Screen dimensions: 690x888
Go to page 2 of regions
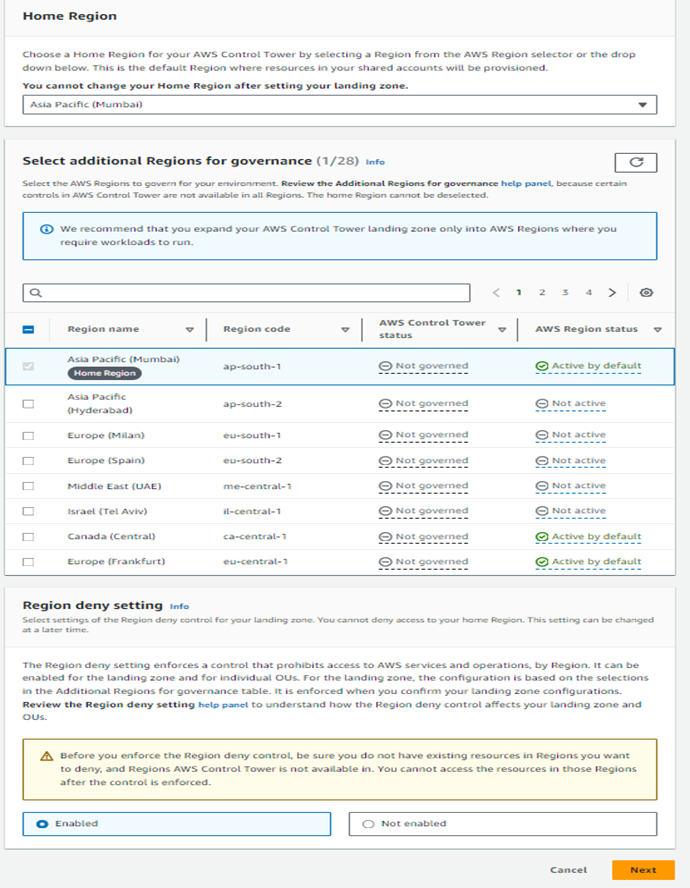[x=542, y=293]
